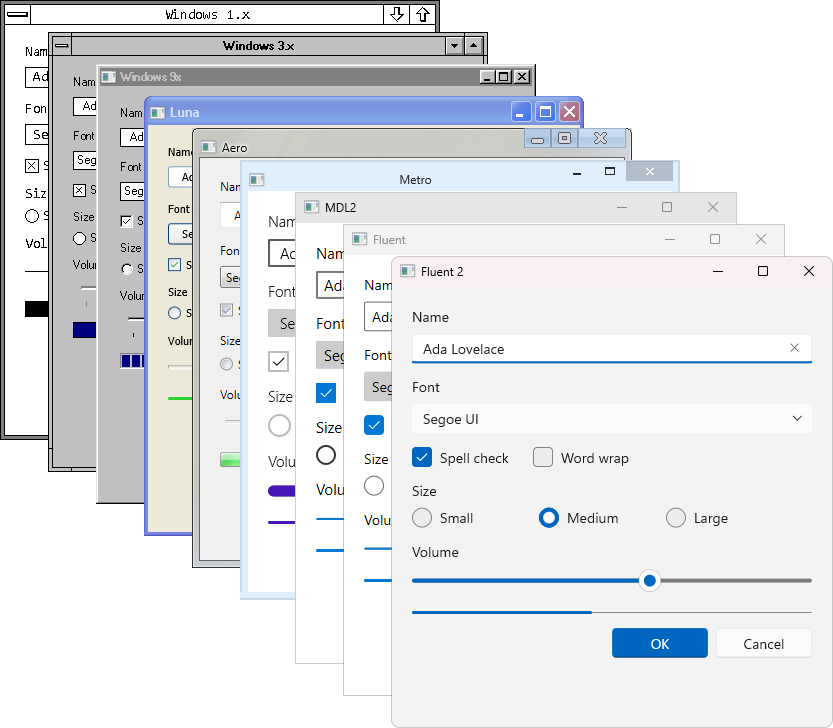Screen dimensions: 833x728
Task: Click the Windows 3.x title bar
Action: (x=259, y=46)
